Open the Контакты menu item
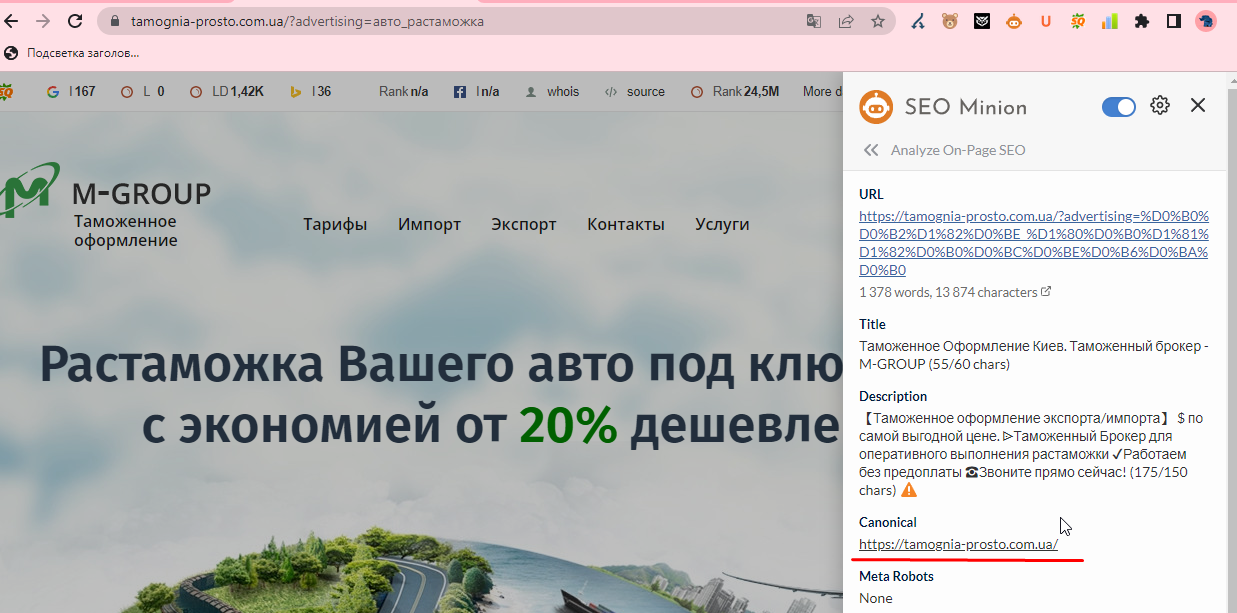The image size is (1237, 613). click(626, 224)
